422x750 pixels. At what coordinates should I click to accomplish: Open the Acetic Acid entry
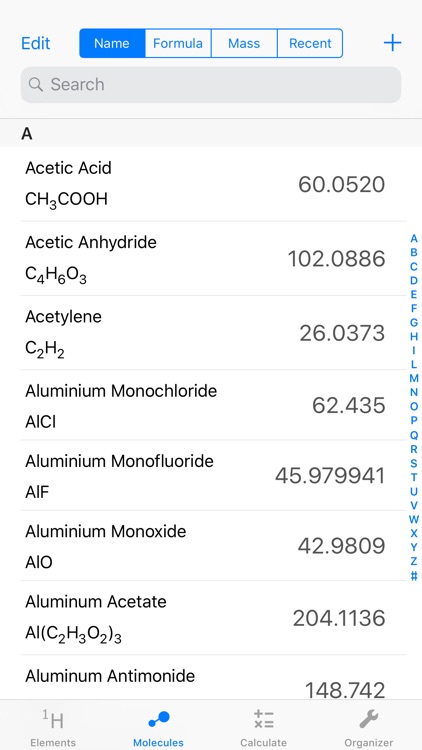(211, 184)
